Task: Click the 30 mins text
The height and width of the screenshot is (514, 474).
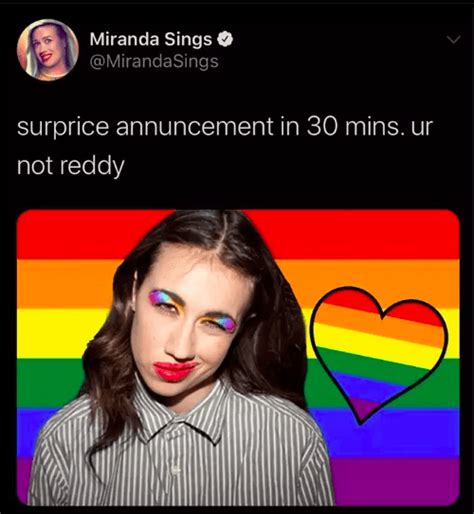Action: [x=353, y=127]
